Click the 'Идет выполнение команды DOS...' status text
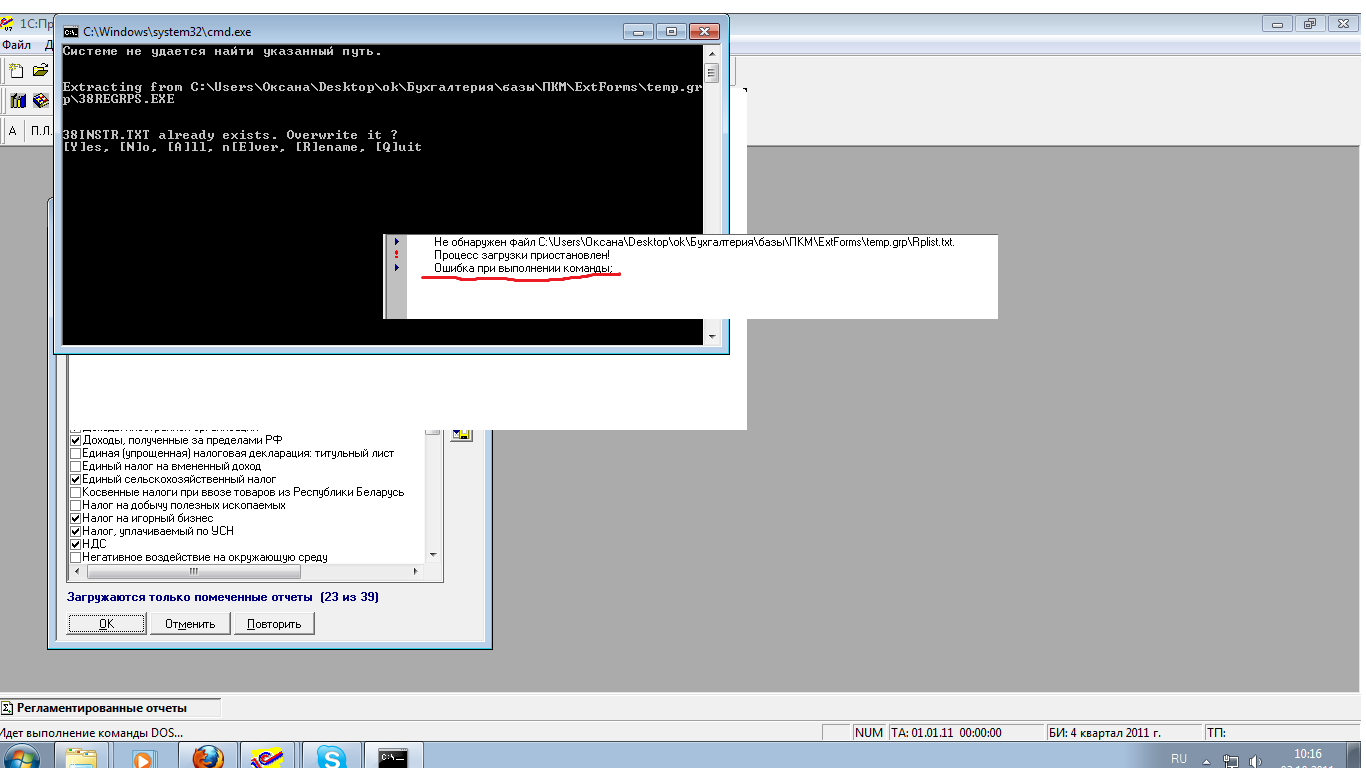1366x768 pixels. click(92, 734)
